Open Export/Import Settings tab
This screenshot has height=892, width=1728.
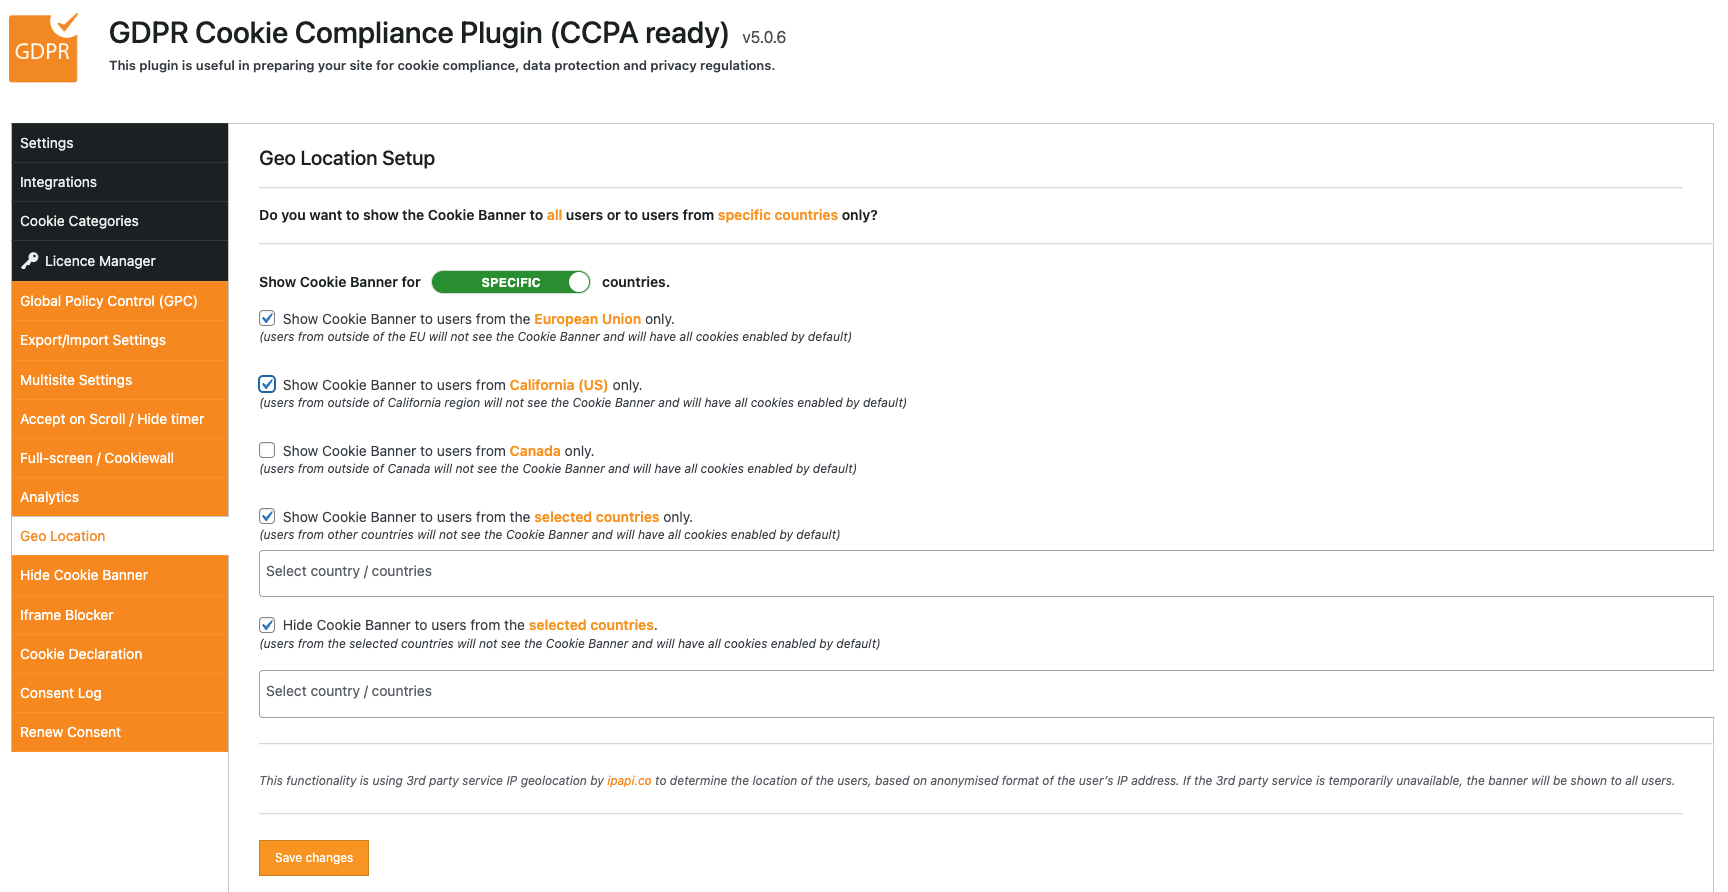click(93, 340)
